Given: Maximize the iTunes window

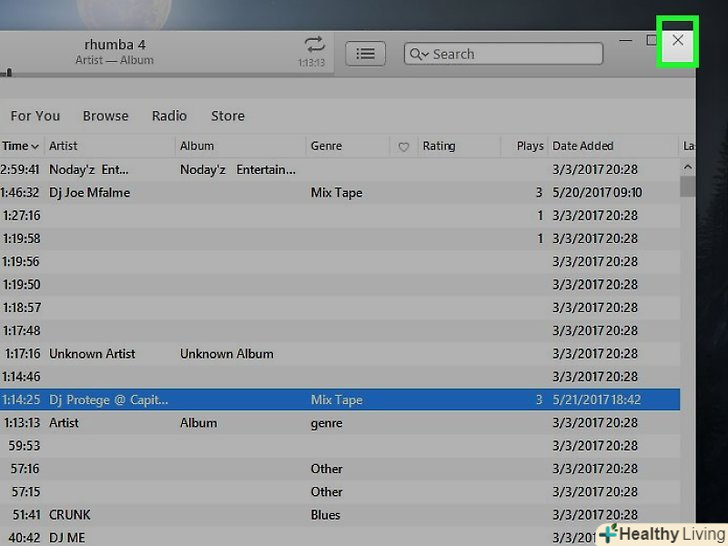Looking at the screenshot, I should [652, 41].
